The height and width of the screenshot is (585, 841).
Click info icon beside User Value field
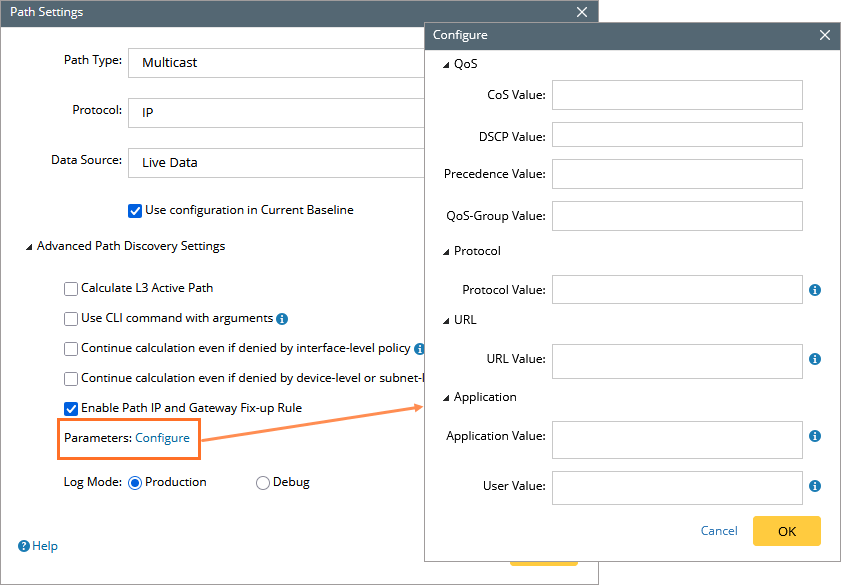[815, 486]
